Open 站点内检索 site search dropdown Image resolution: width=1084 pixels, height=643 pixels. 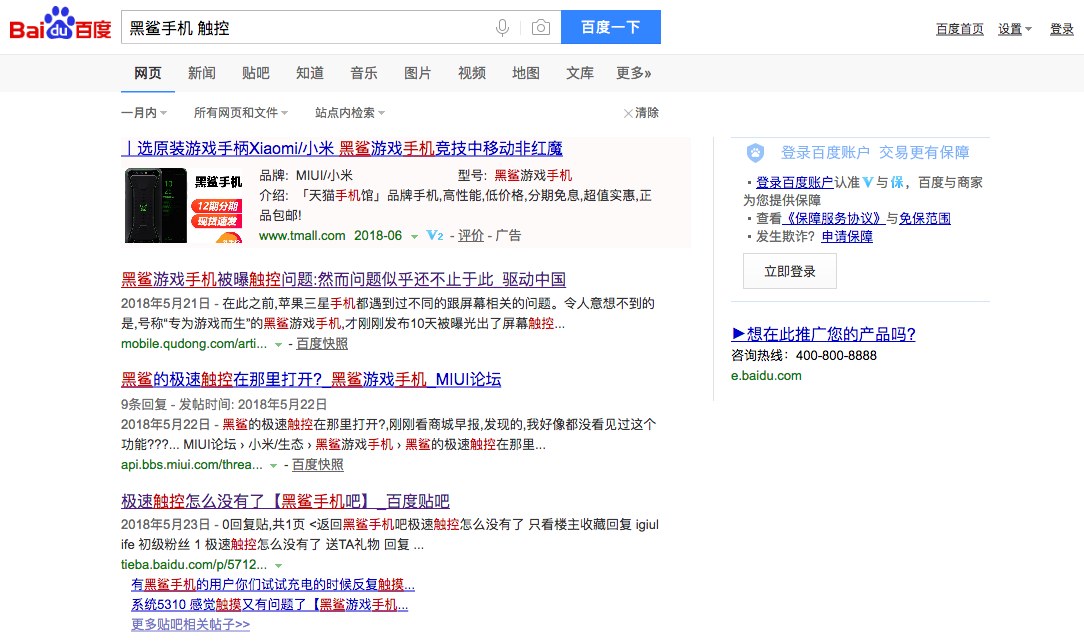tap(350, 113)
